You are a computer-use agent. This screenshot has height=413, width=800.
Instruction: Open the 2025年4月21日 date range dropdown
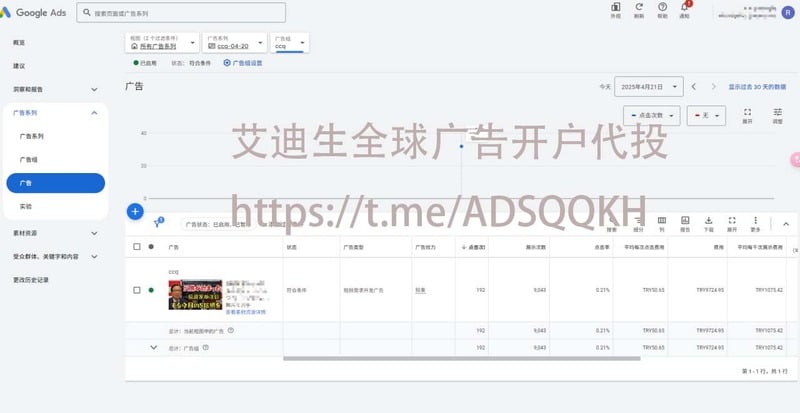(649, 87)
